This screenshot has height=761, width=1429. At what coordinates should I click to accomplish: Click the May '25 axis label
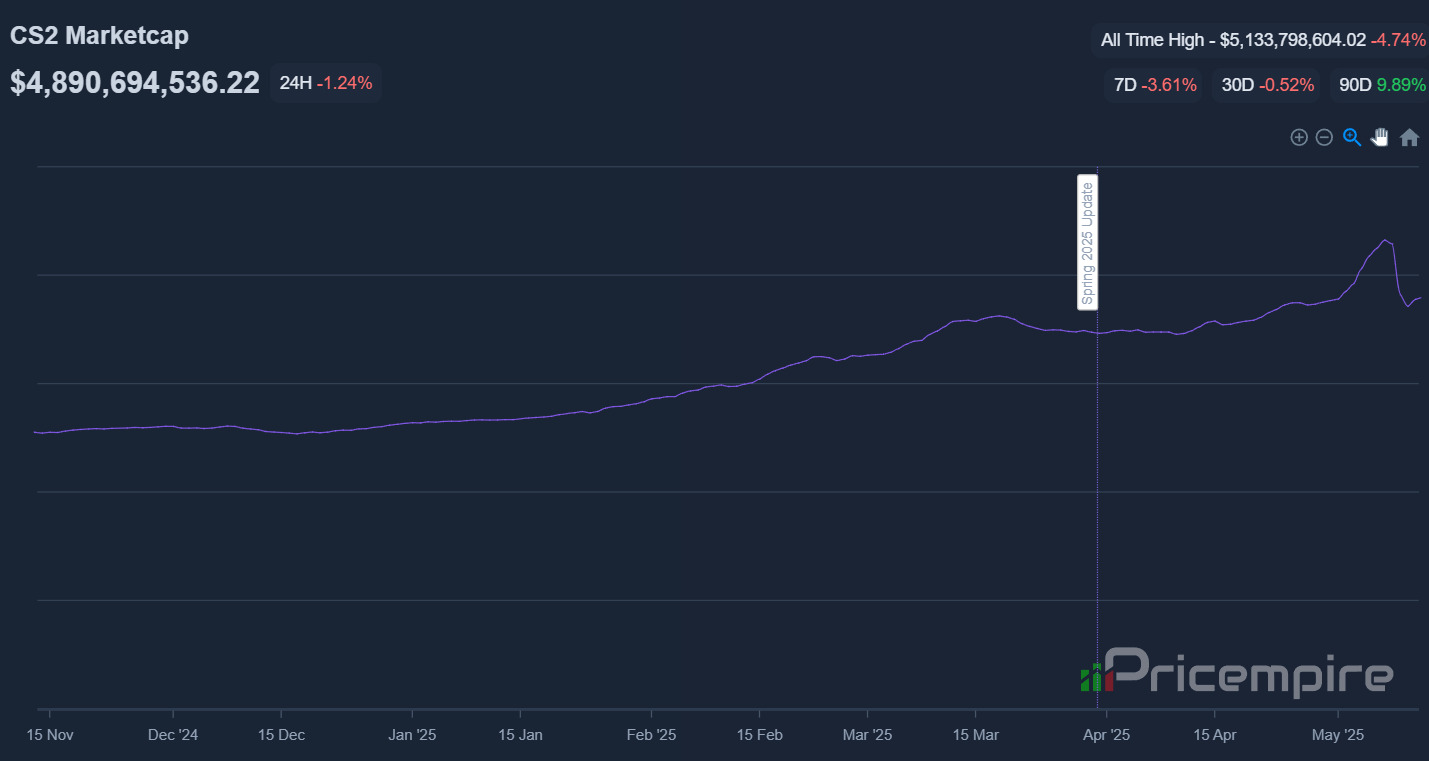1337,734
